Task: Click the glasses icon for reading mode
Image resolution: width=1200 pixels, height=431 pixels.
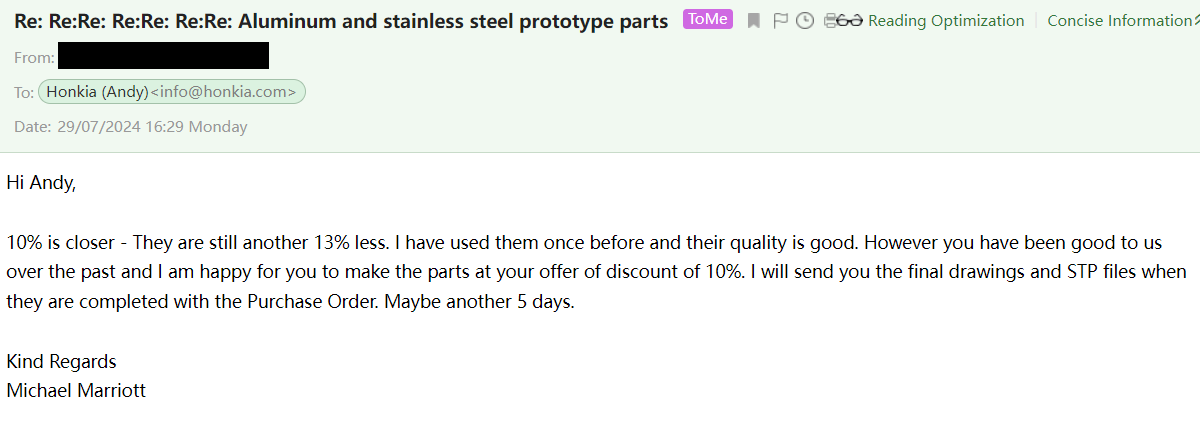Action: tap(849, 21)
